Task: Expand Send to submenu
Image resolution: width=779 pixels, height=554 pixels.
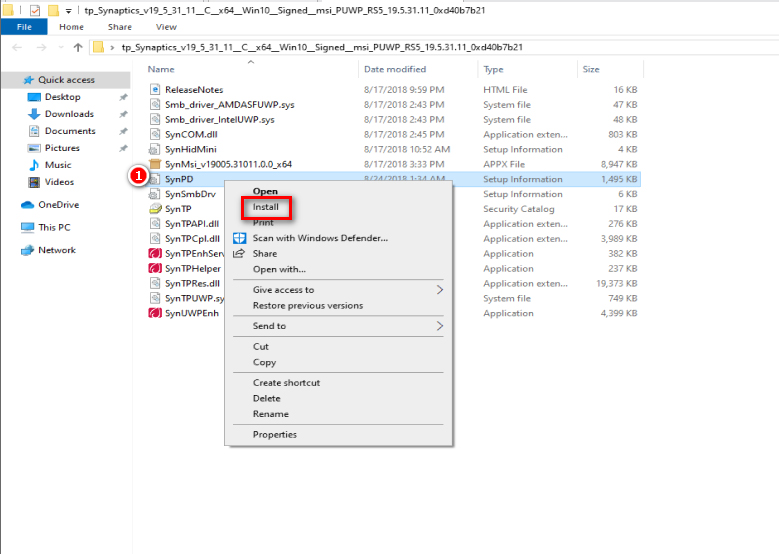Action: click(x=440, y=326)
